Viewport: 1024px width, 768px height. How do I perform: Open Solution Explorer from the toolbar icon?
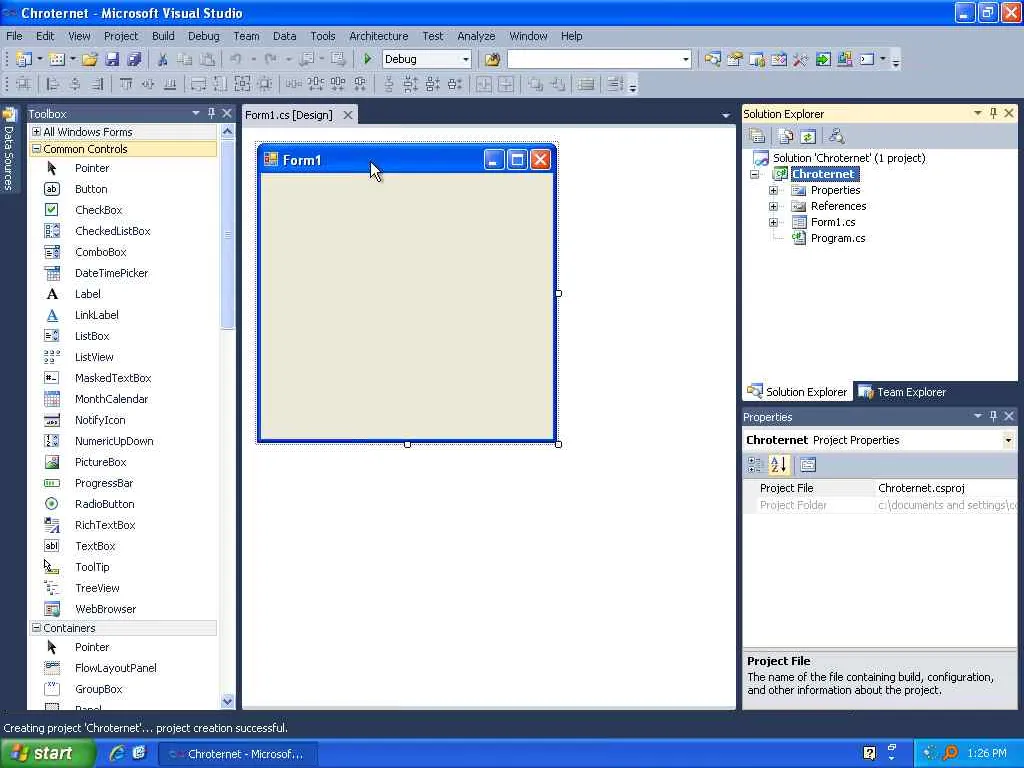pyautogui.click(x=712, y=59)
